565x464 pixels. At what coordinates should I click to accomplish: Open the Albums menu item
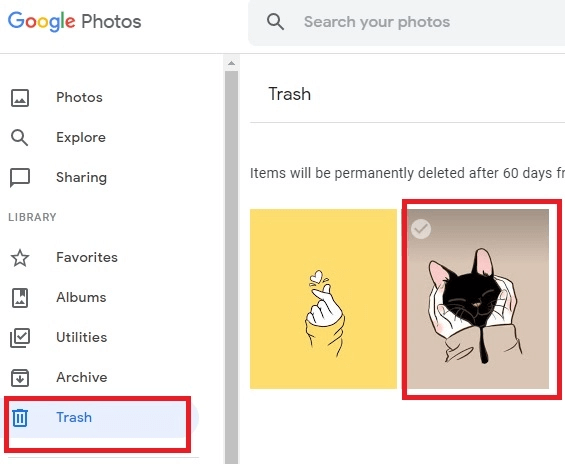pos(81,298)
